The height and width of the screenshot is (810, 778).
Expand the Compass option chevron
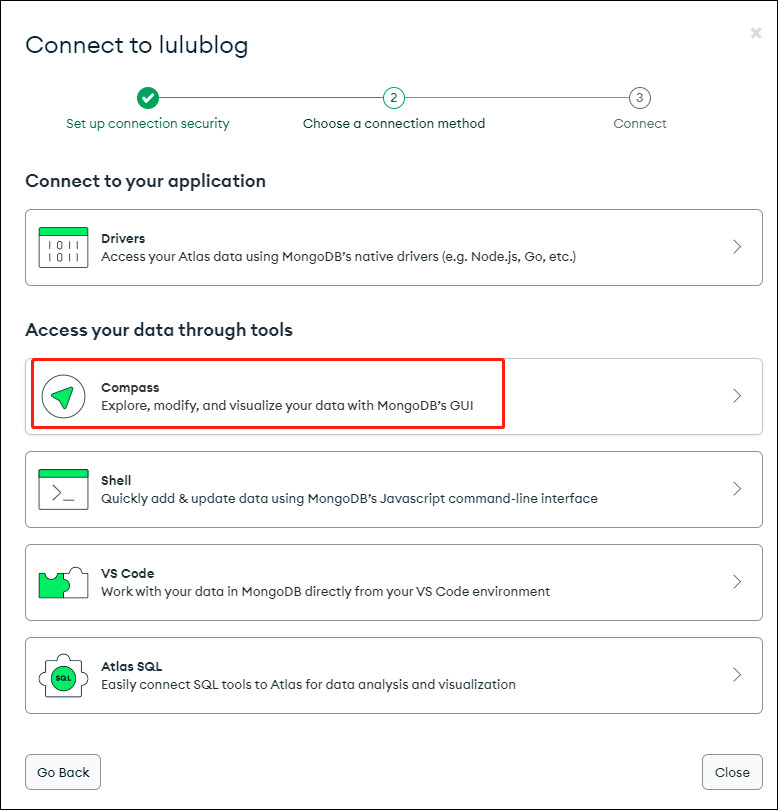(x=737, y=396)
